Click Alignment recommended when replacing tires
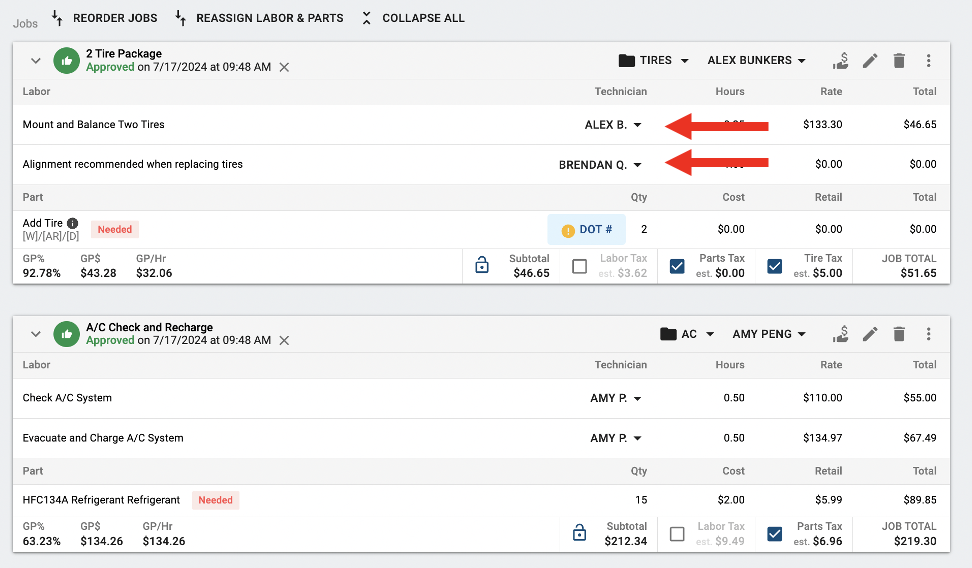The width and height of the screenshot is (972, 568). click(x=133, y=164)
